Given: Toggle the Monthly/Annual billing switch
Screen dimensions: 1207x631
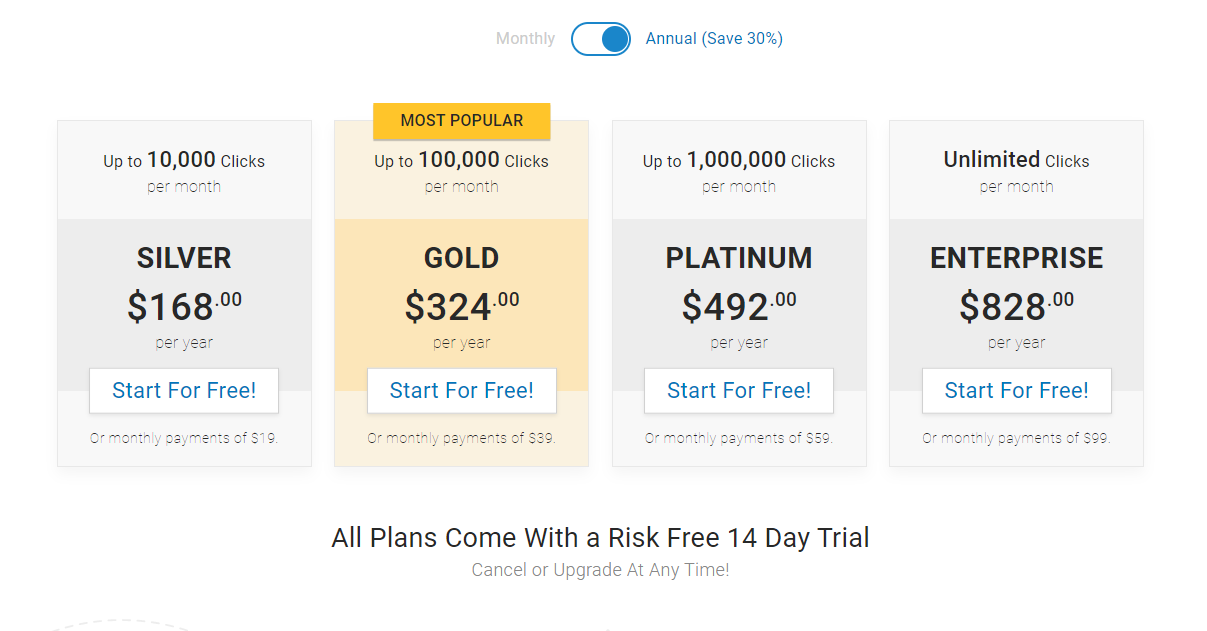Looking at the screenshot, I should coord(601,39).
